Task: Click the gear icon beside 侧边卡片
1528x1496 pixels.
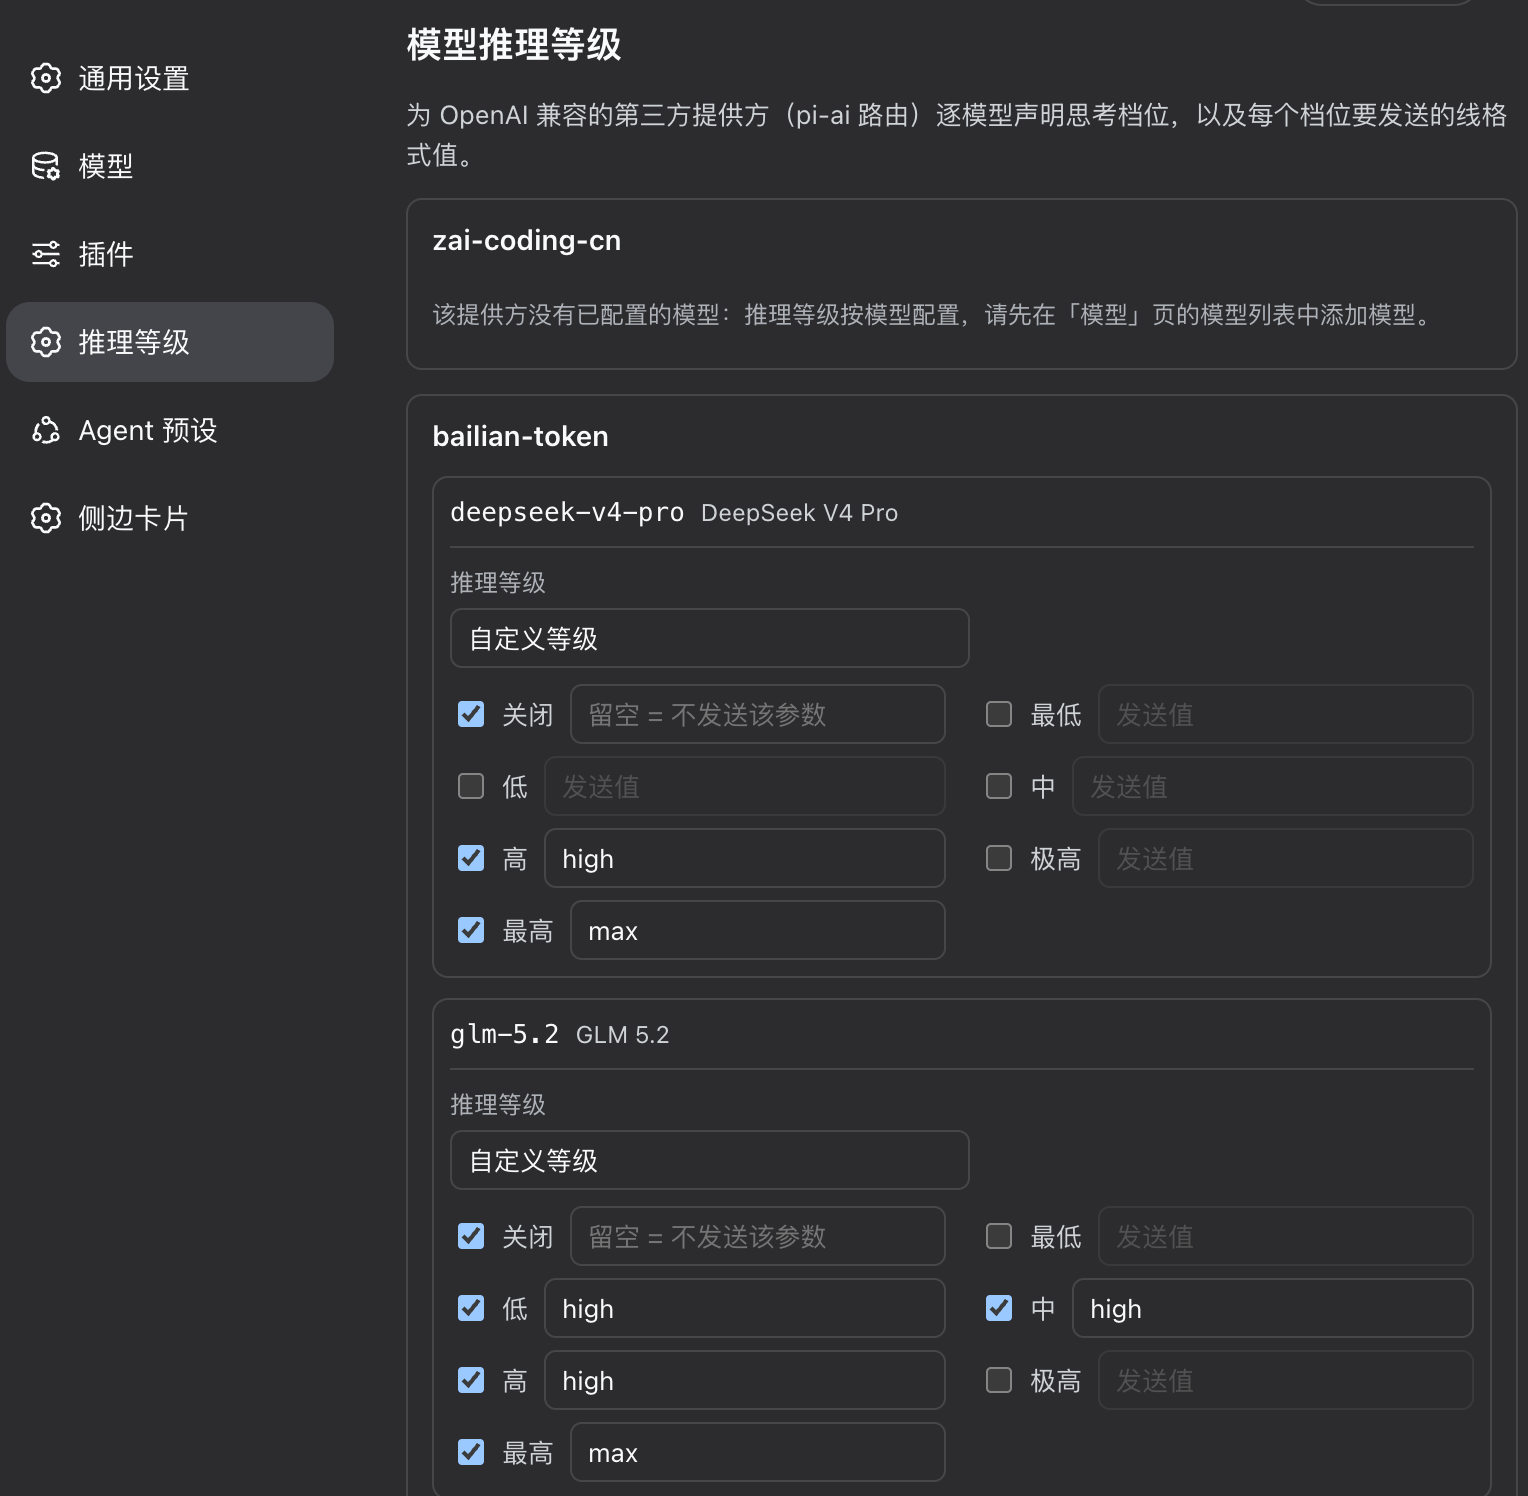Action: [46, 518]
